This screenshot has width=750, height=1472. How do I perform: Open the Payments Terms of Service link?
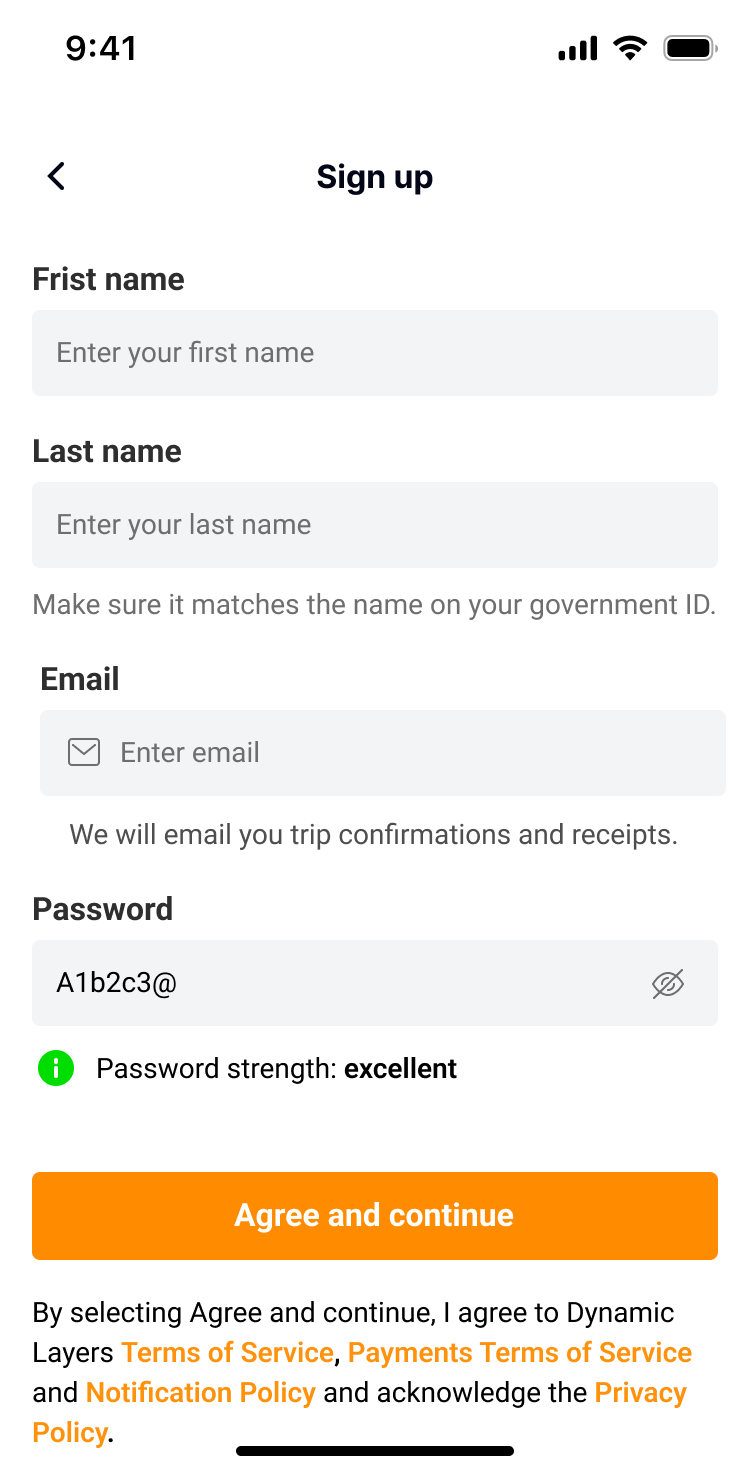(520, 1352)
